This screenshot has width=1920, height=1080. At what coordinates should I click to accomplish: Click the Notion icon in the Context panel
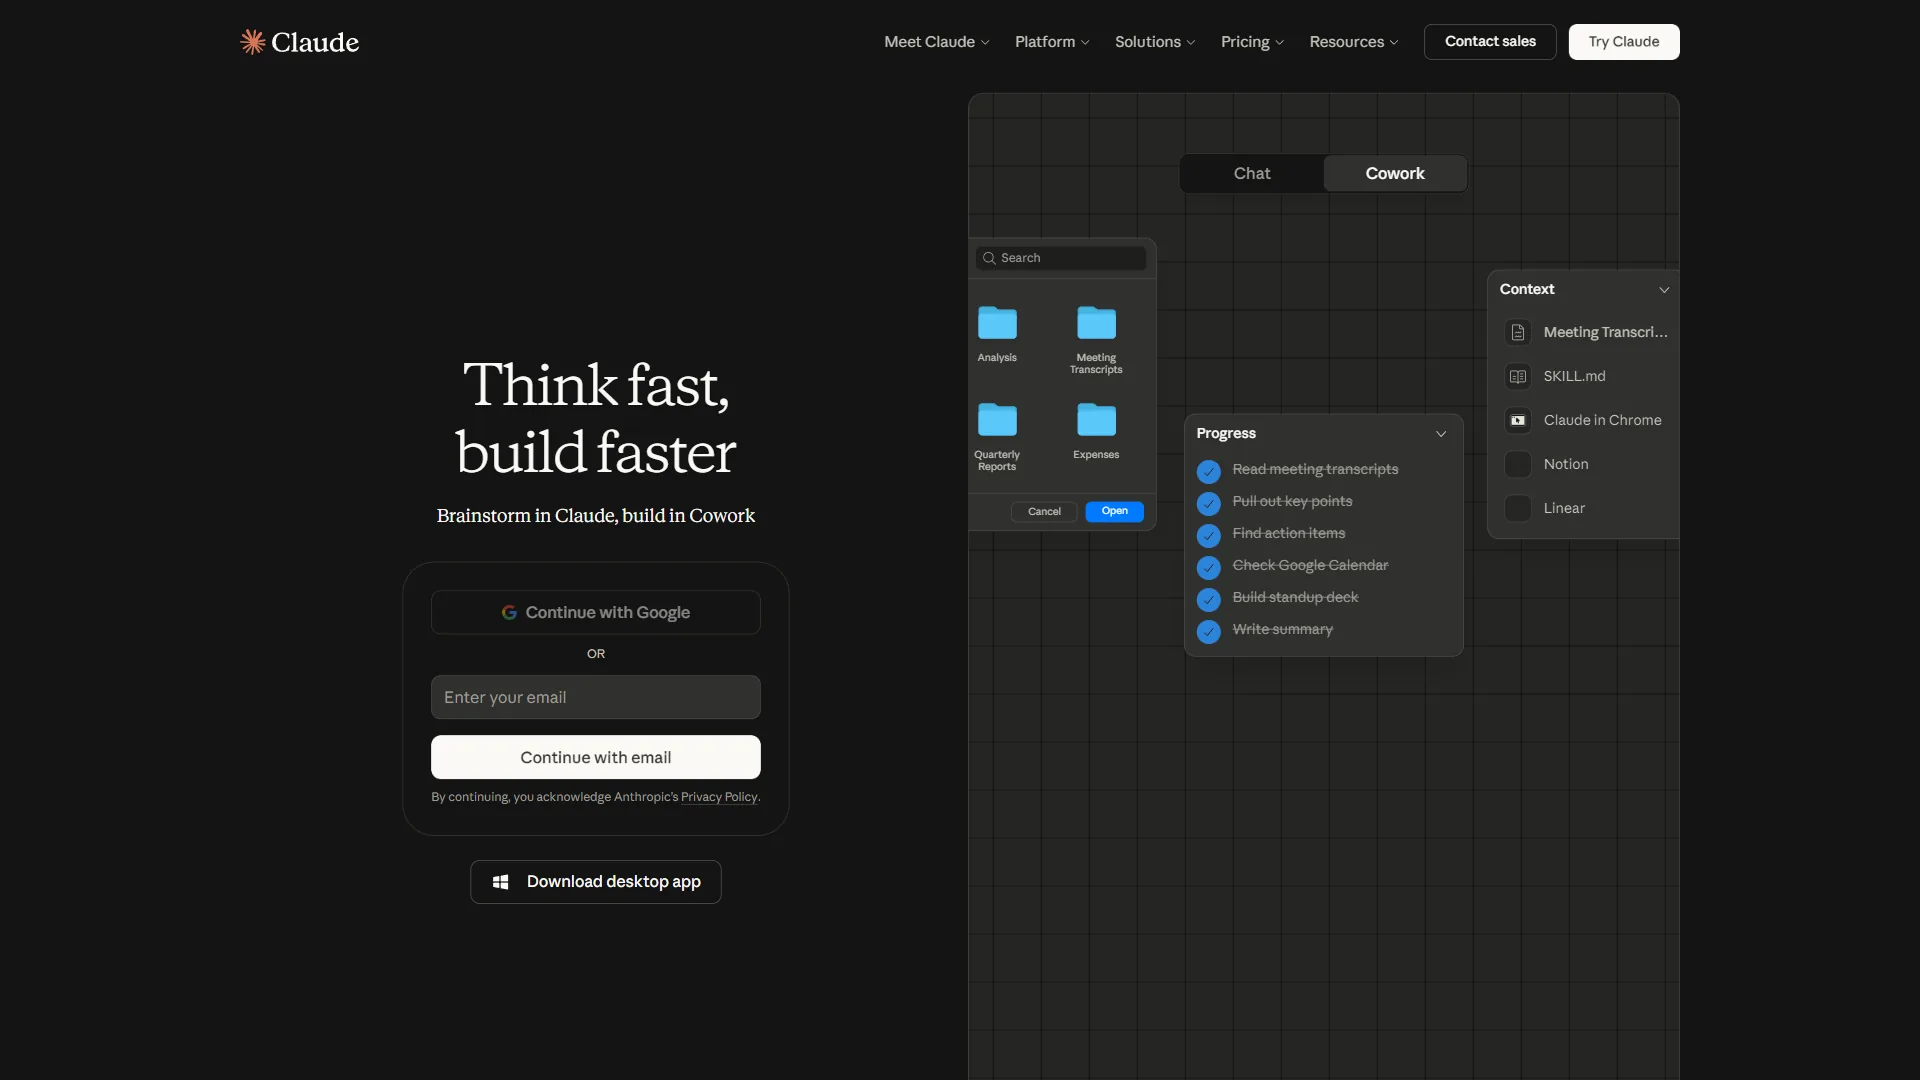1518,464
